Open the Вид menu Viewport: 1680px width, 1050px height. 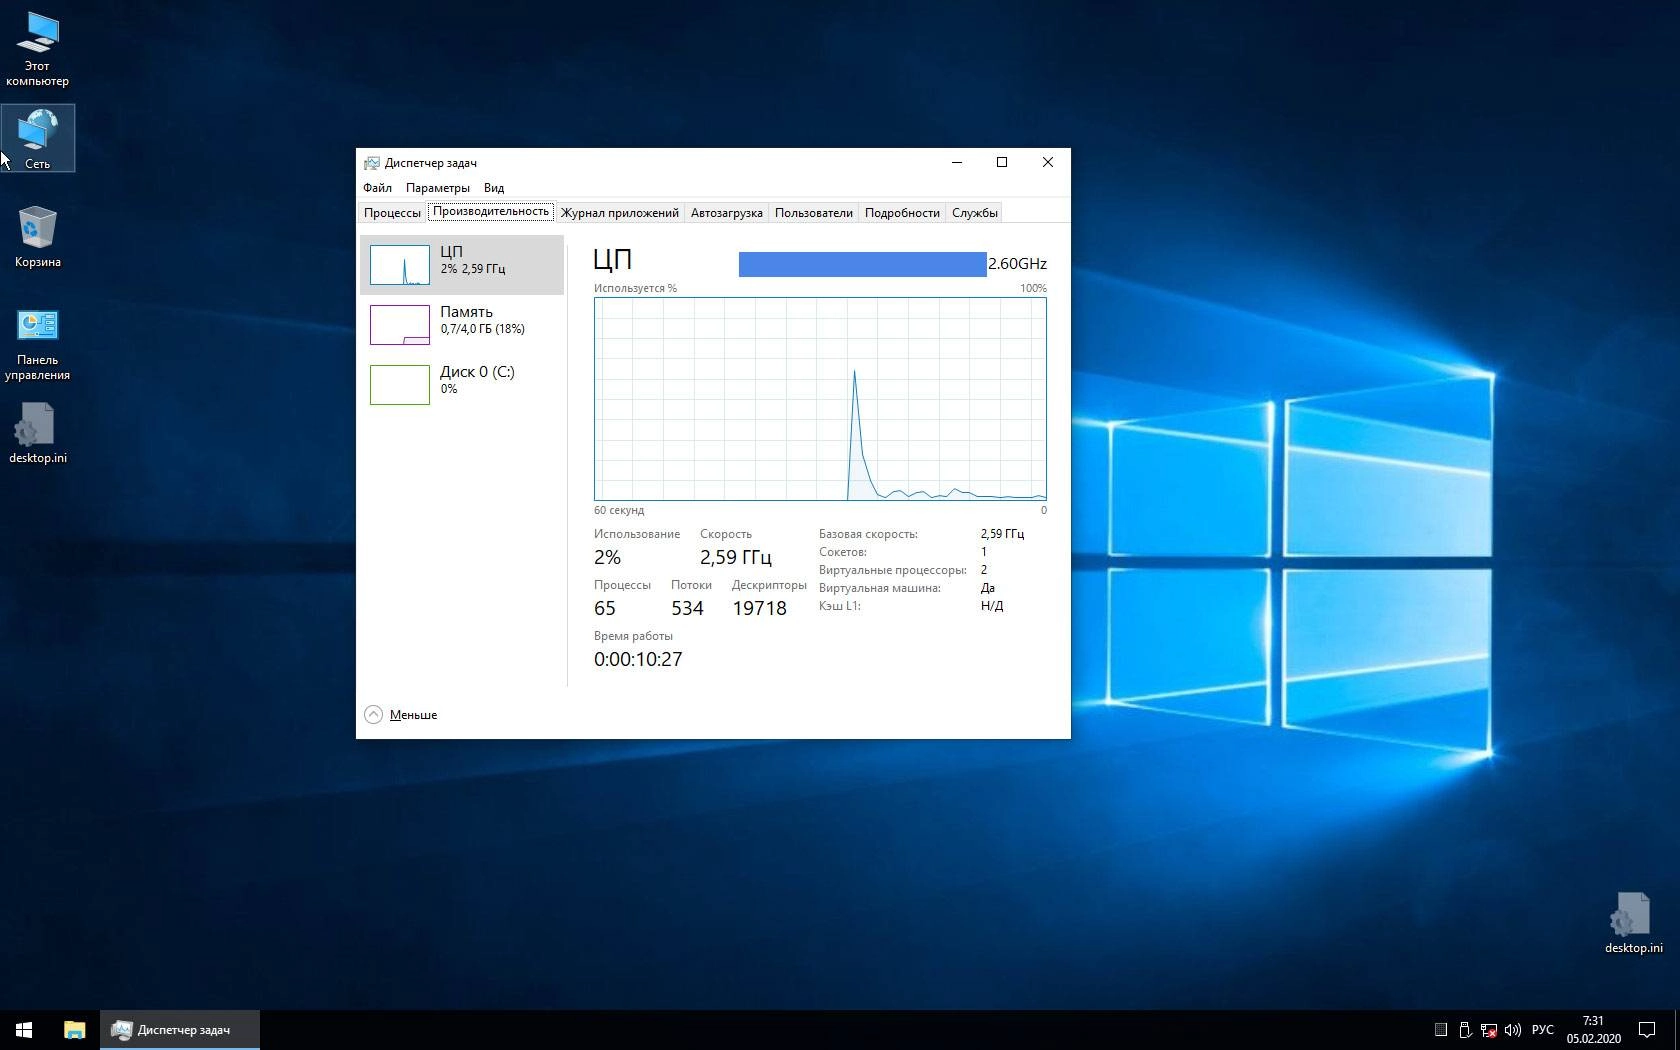[x=494, y=188]
